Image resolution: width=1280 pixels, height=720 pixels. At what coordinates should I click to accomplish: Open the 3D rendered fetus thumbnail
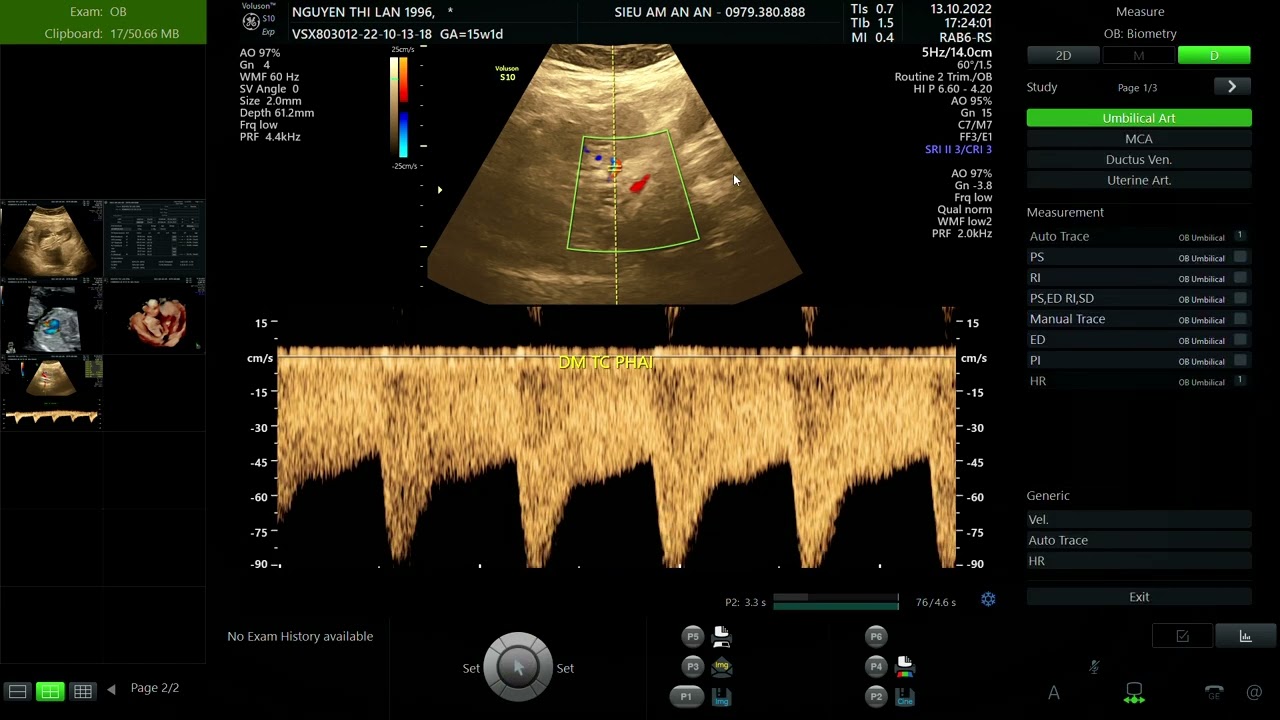155,315
